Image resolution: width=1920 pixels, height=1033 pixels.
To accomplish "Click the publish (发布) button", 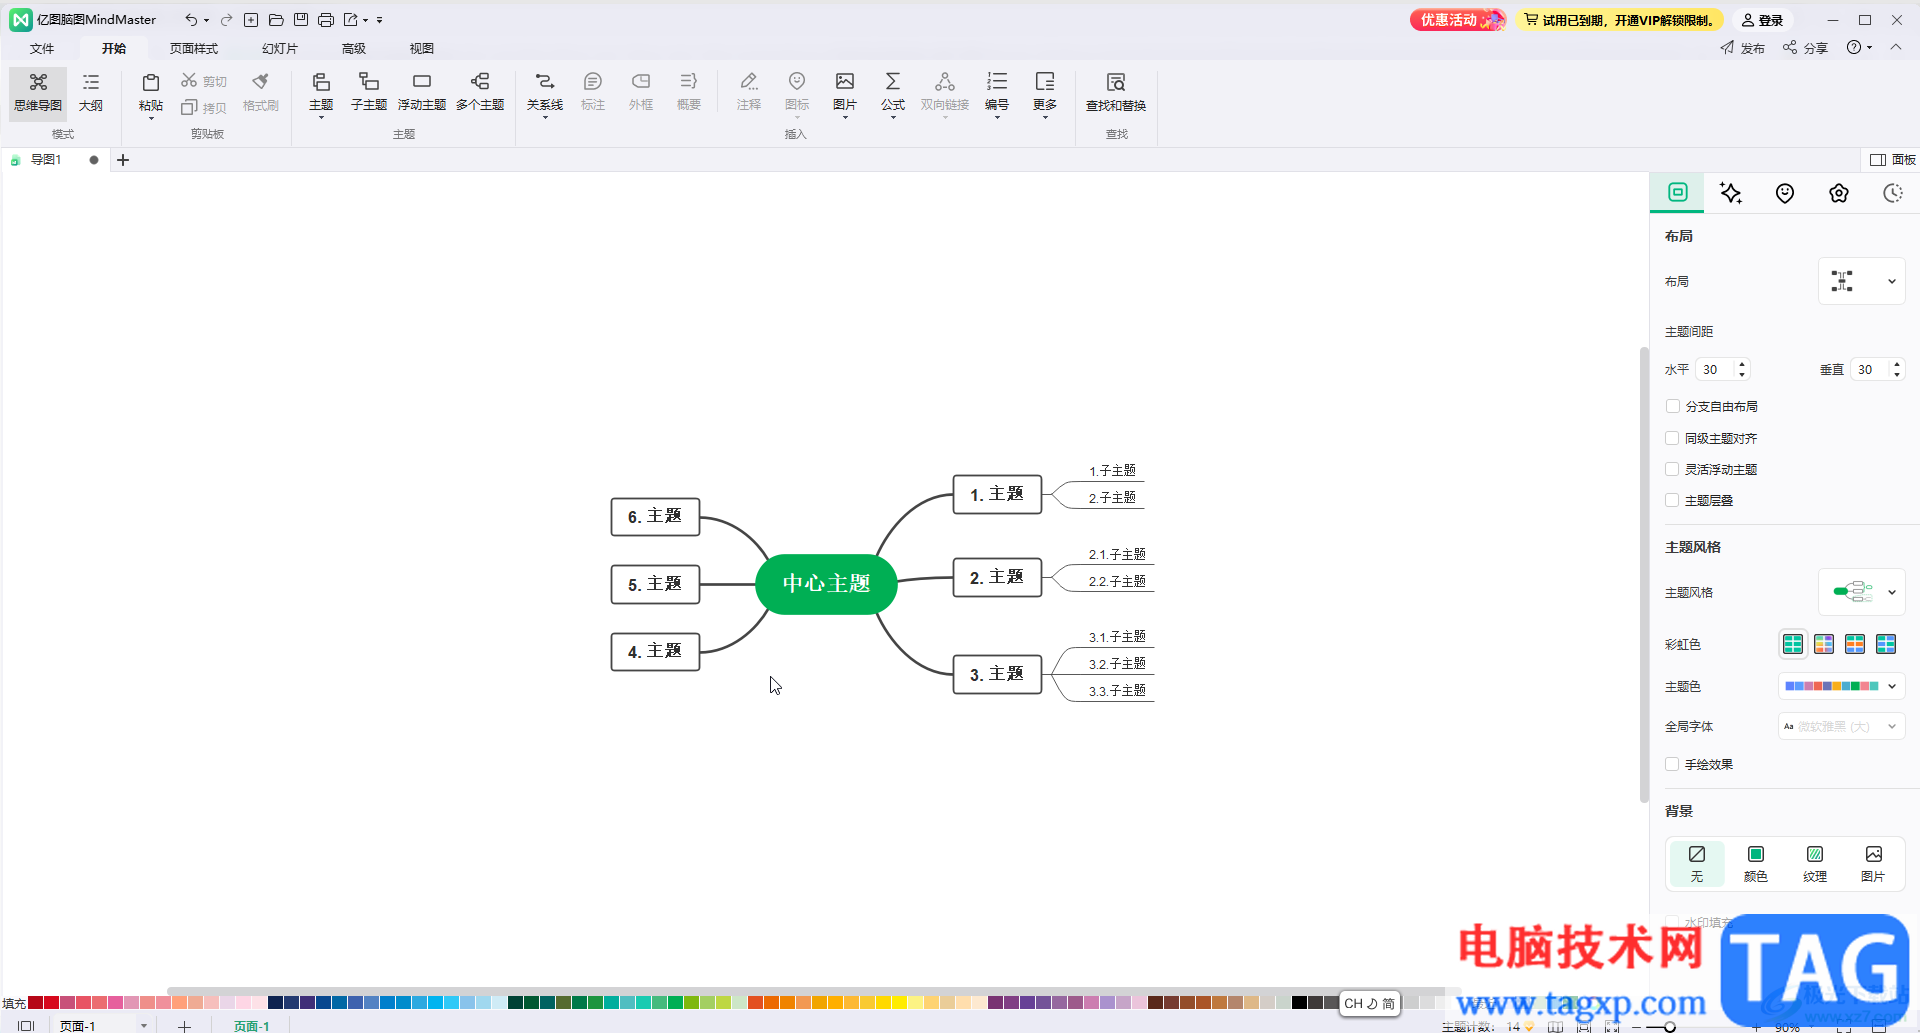I will coord(1743,48).
